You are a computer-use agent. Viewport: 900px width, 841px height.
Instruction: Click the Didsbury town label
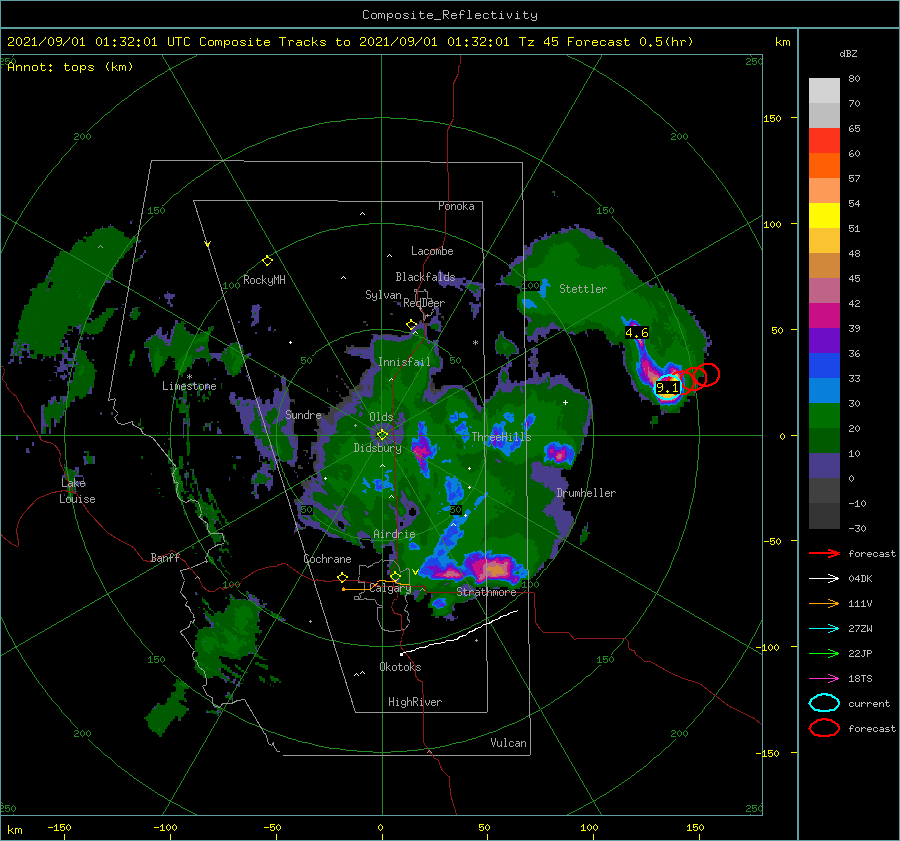pyautogui.click(x=377, y=448)
